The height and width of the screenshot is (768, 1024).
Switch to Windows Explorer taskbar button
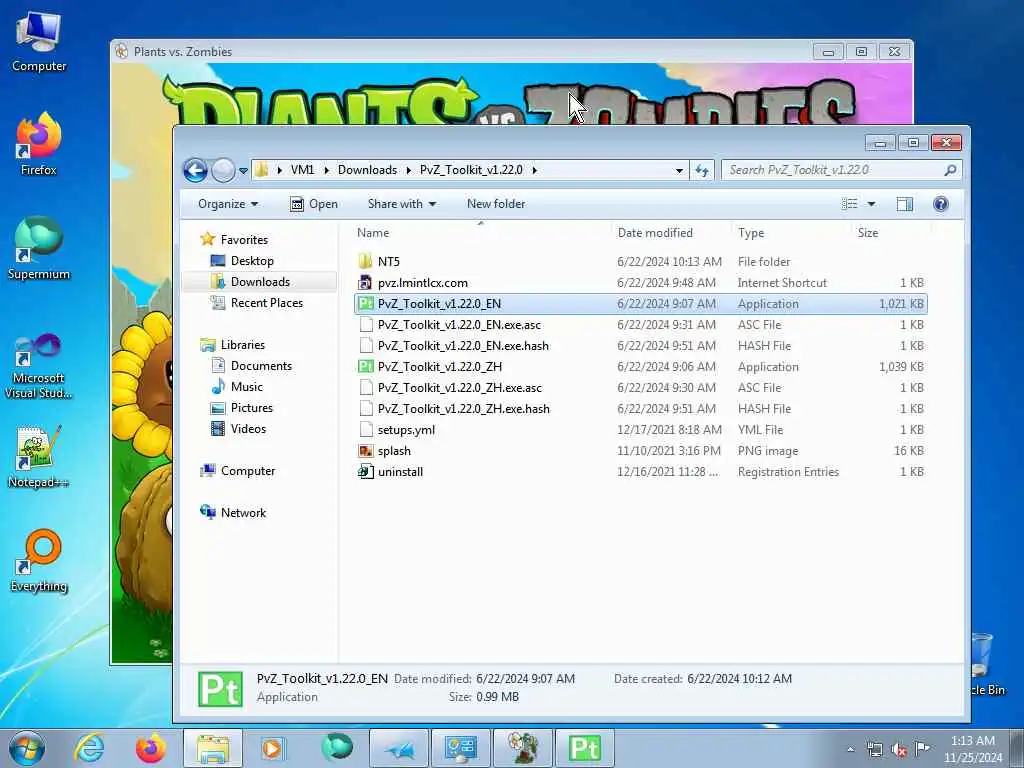click(x=213, y=748)
